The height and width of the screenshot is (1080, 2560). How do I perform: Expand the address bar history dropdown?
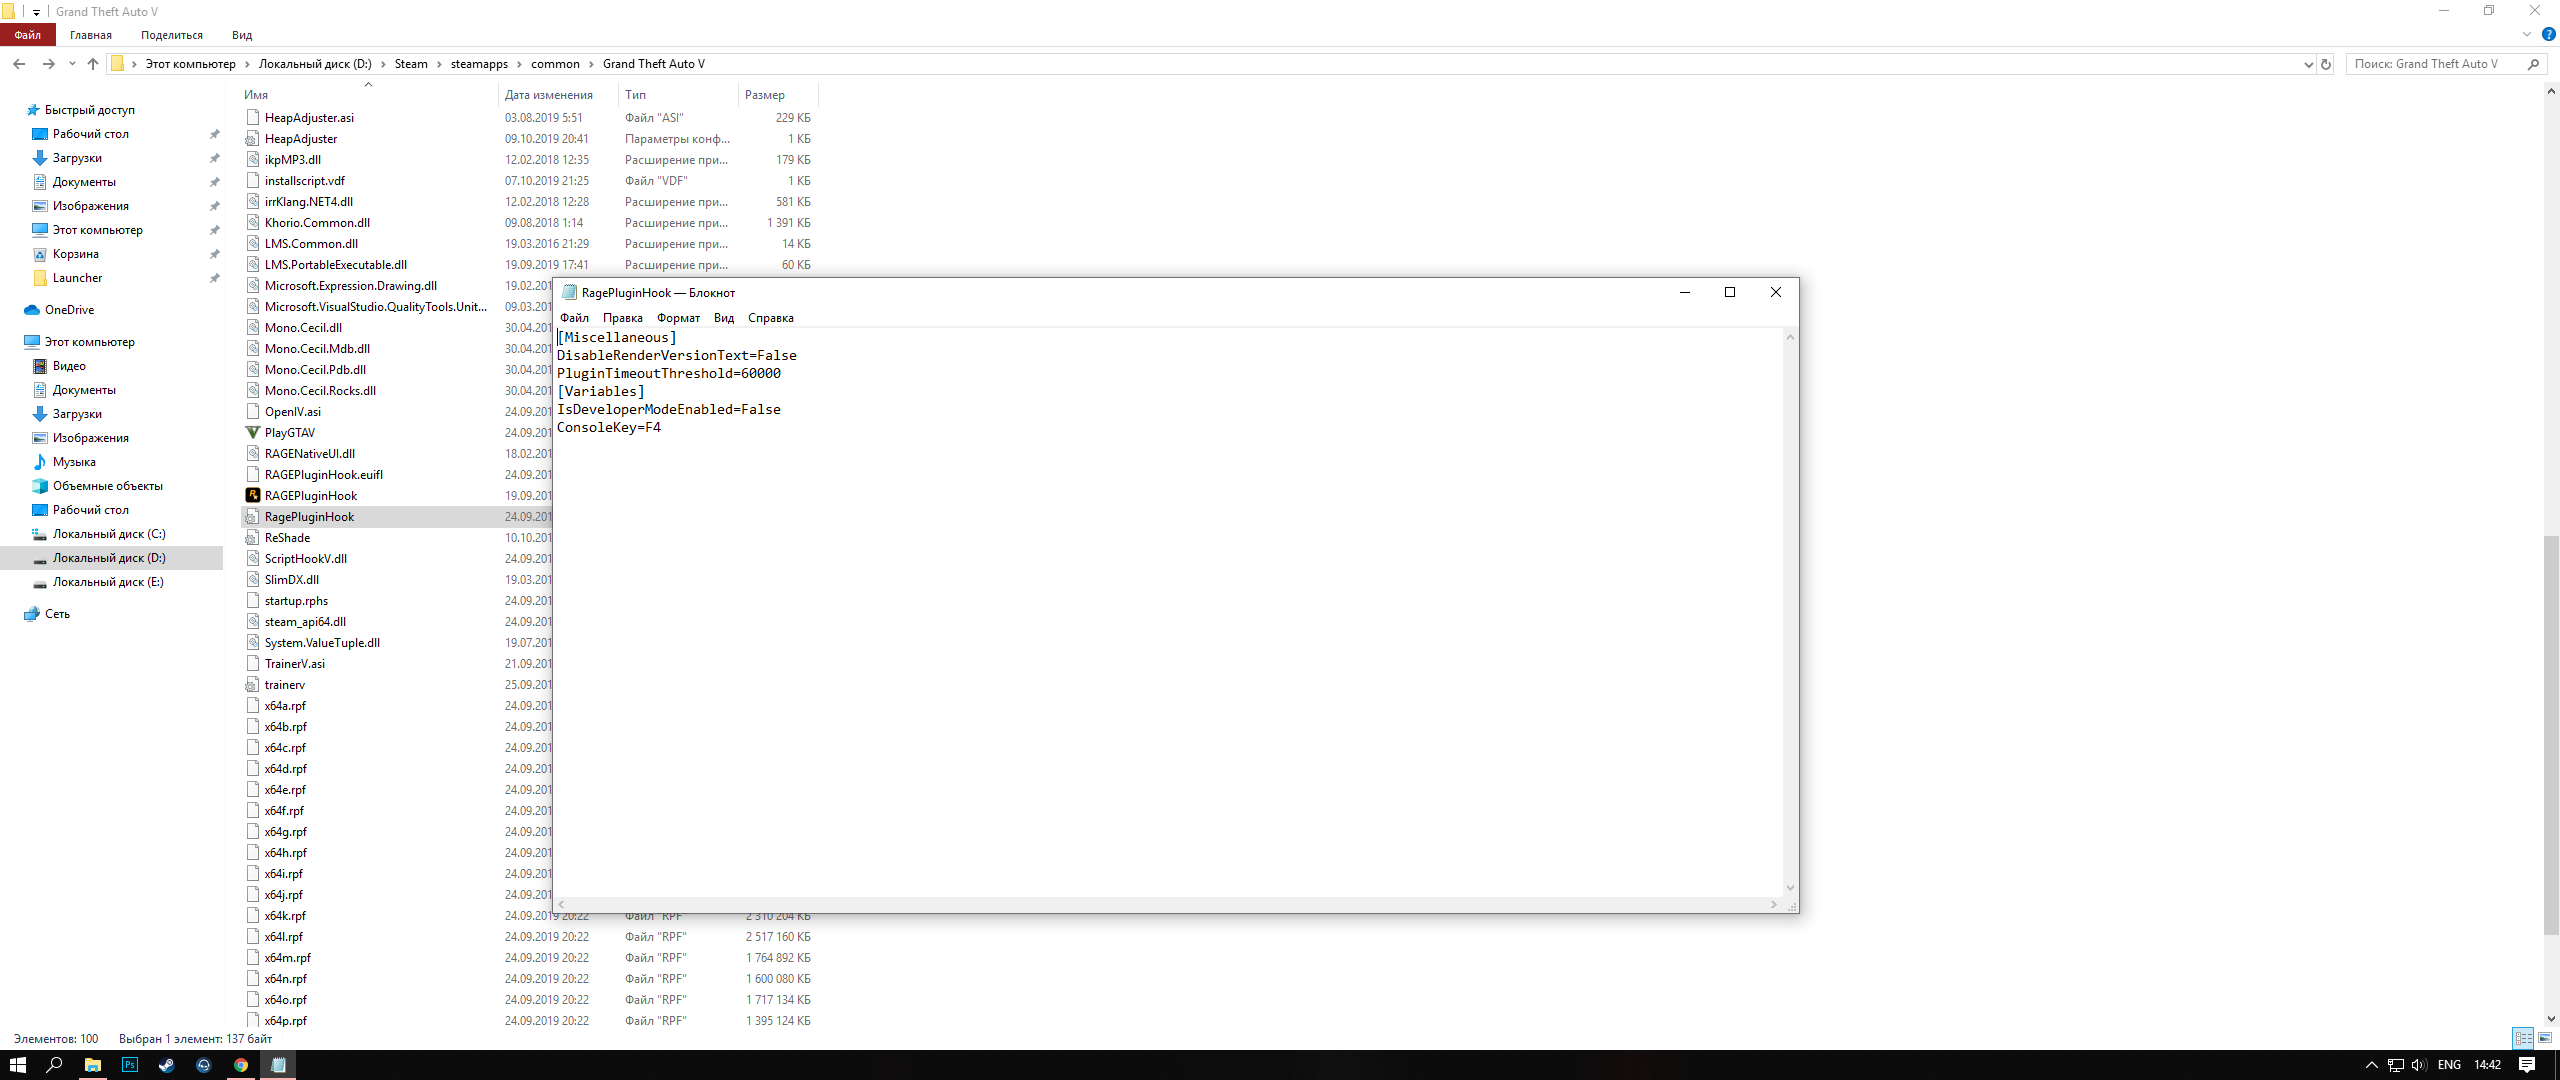[x=2308, y=64]
